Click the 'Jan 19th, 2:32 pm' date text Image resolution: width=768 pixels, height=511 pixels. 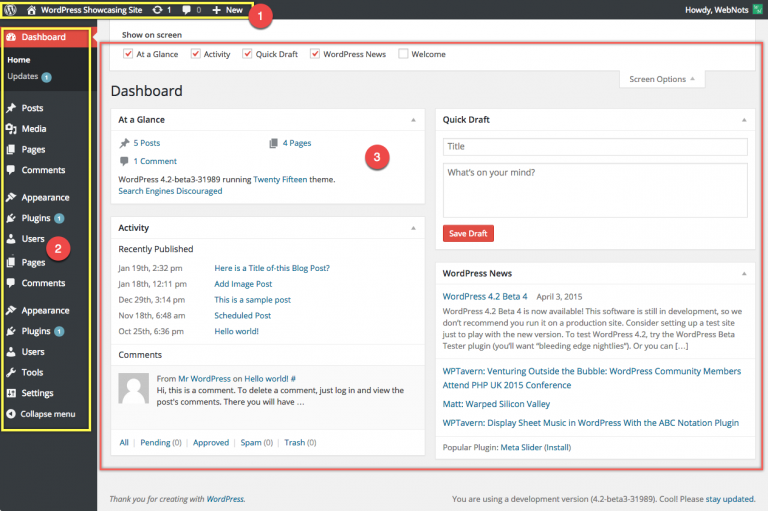click(x=150, y=268)
